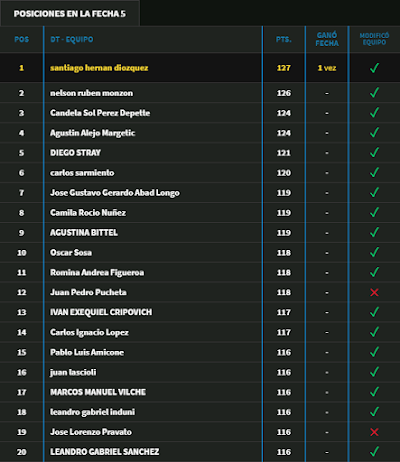Viewport: 400px width, 462px height.
Task: Click green check for Agustin Alejo Margetic
Action: coord(374,132)
